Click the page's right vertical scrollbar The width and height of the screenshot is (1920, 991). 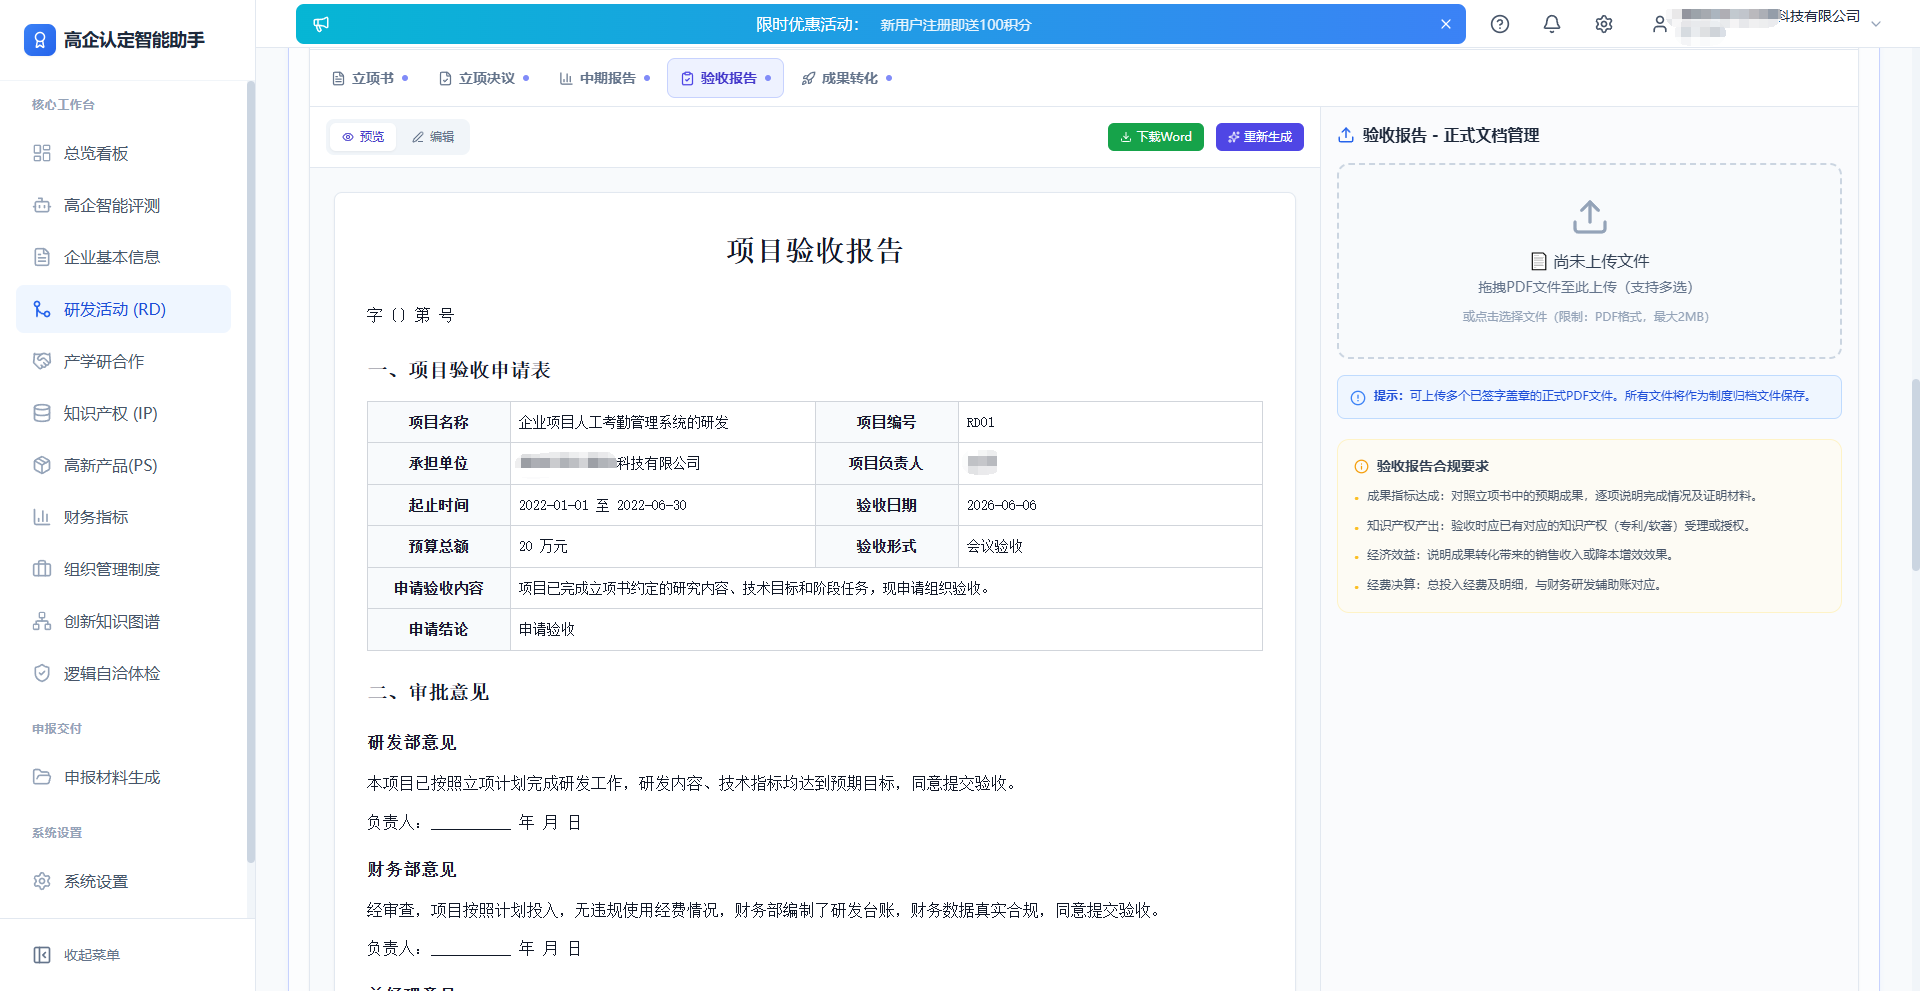pos(1915,475)
